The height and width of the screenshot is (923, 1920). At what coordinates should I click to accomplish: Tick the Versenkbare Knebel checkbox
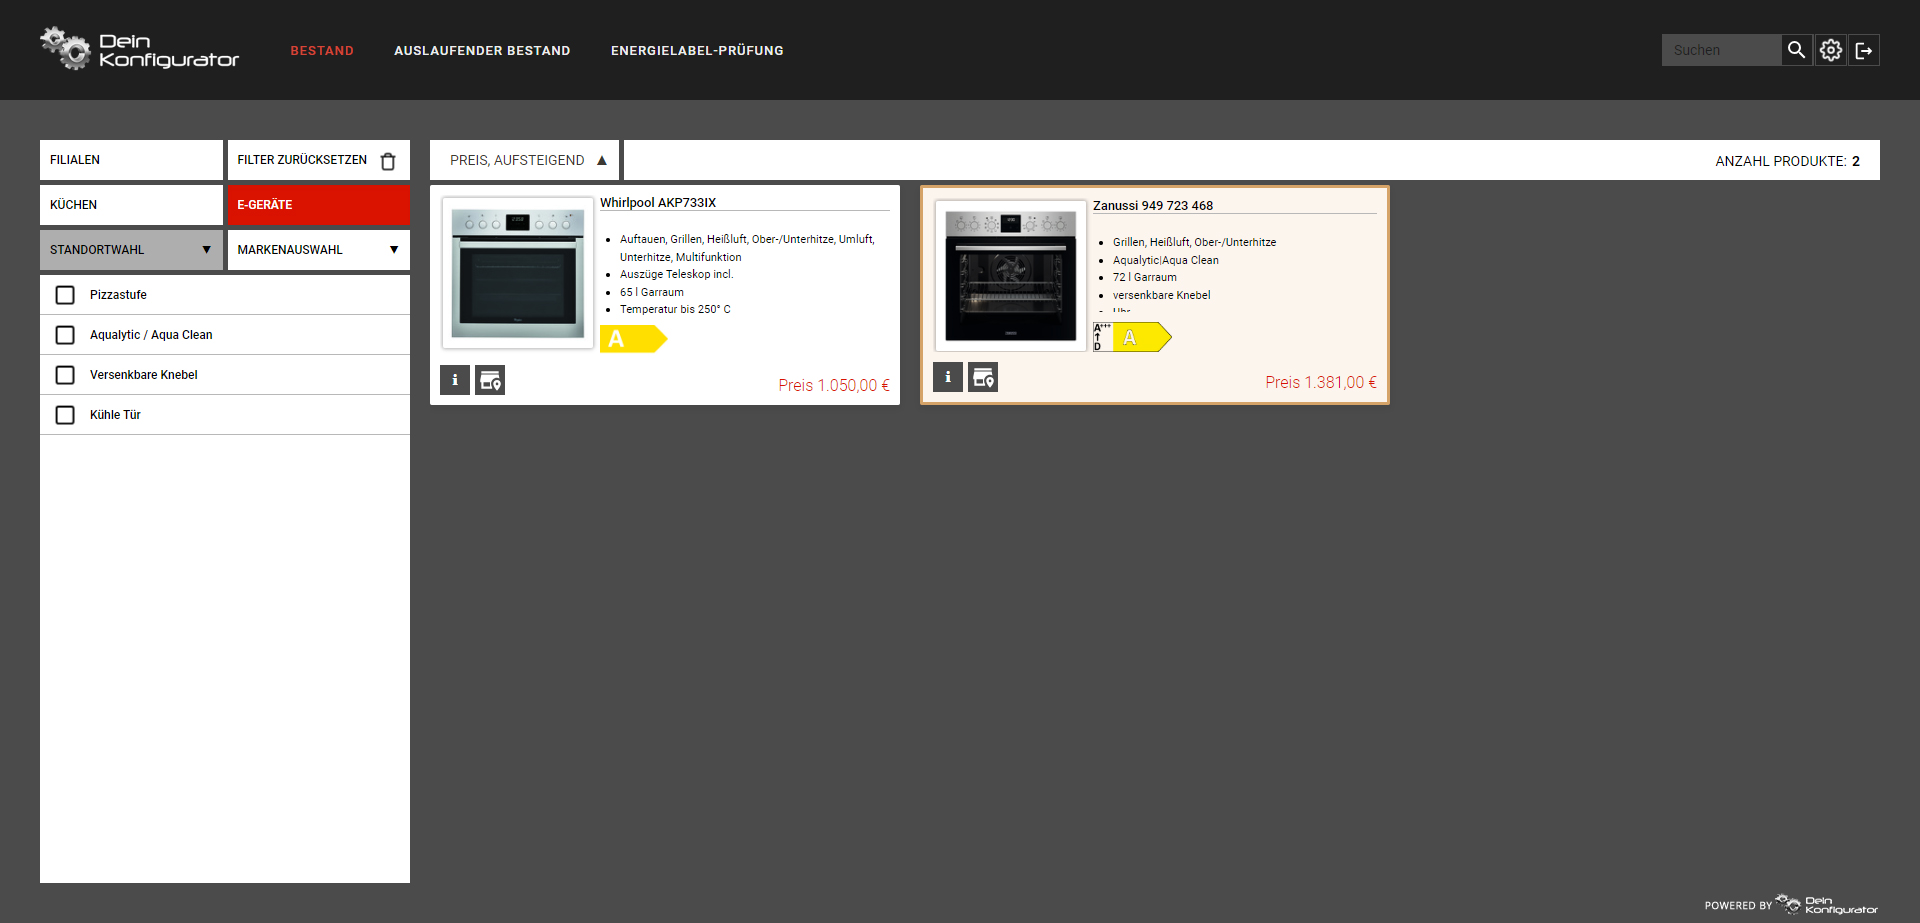[65, 375]
